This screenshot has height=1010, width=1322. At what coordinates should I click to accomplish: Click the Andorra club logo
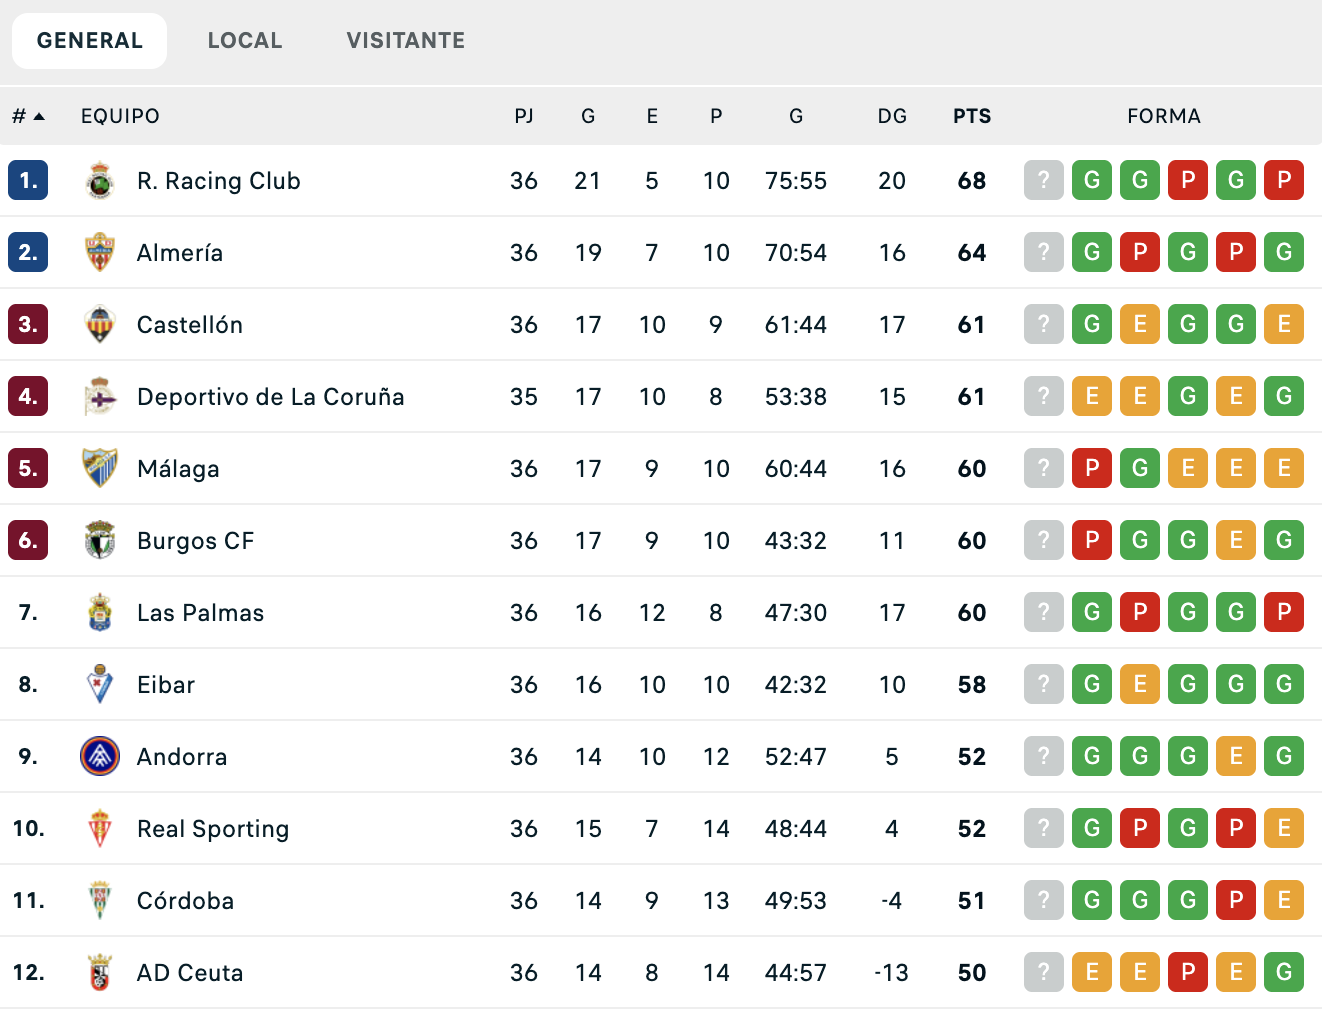99,756
